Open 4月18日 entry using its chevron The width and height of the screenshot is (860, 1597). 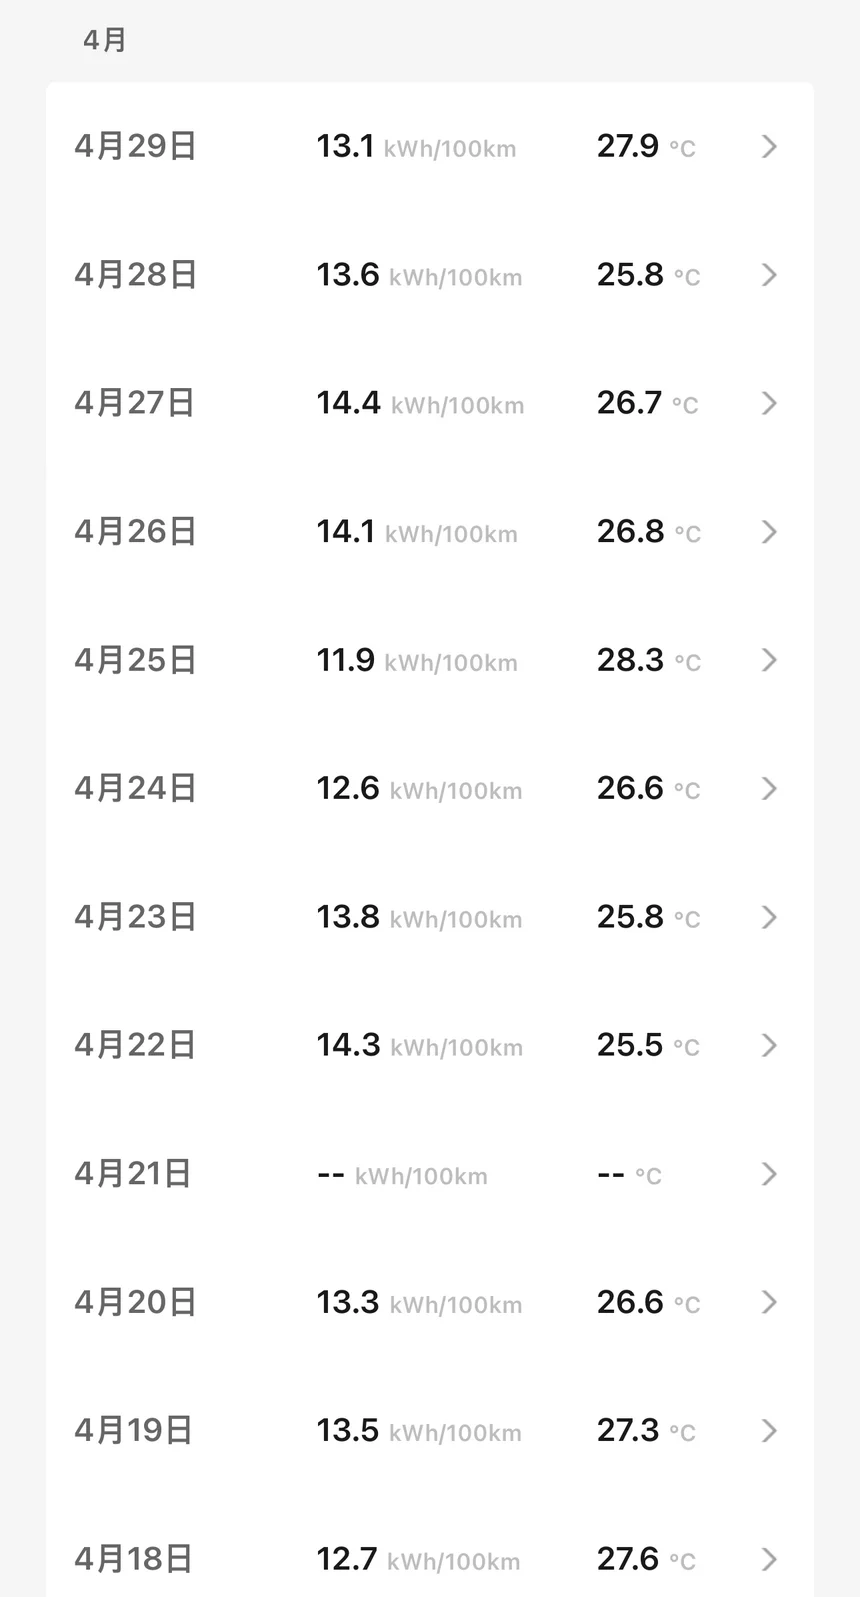(x=769, y=1558)
